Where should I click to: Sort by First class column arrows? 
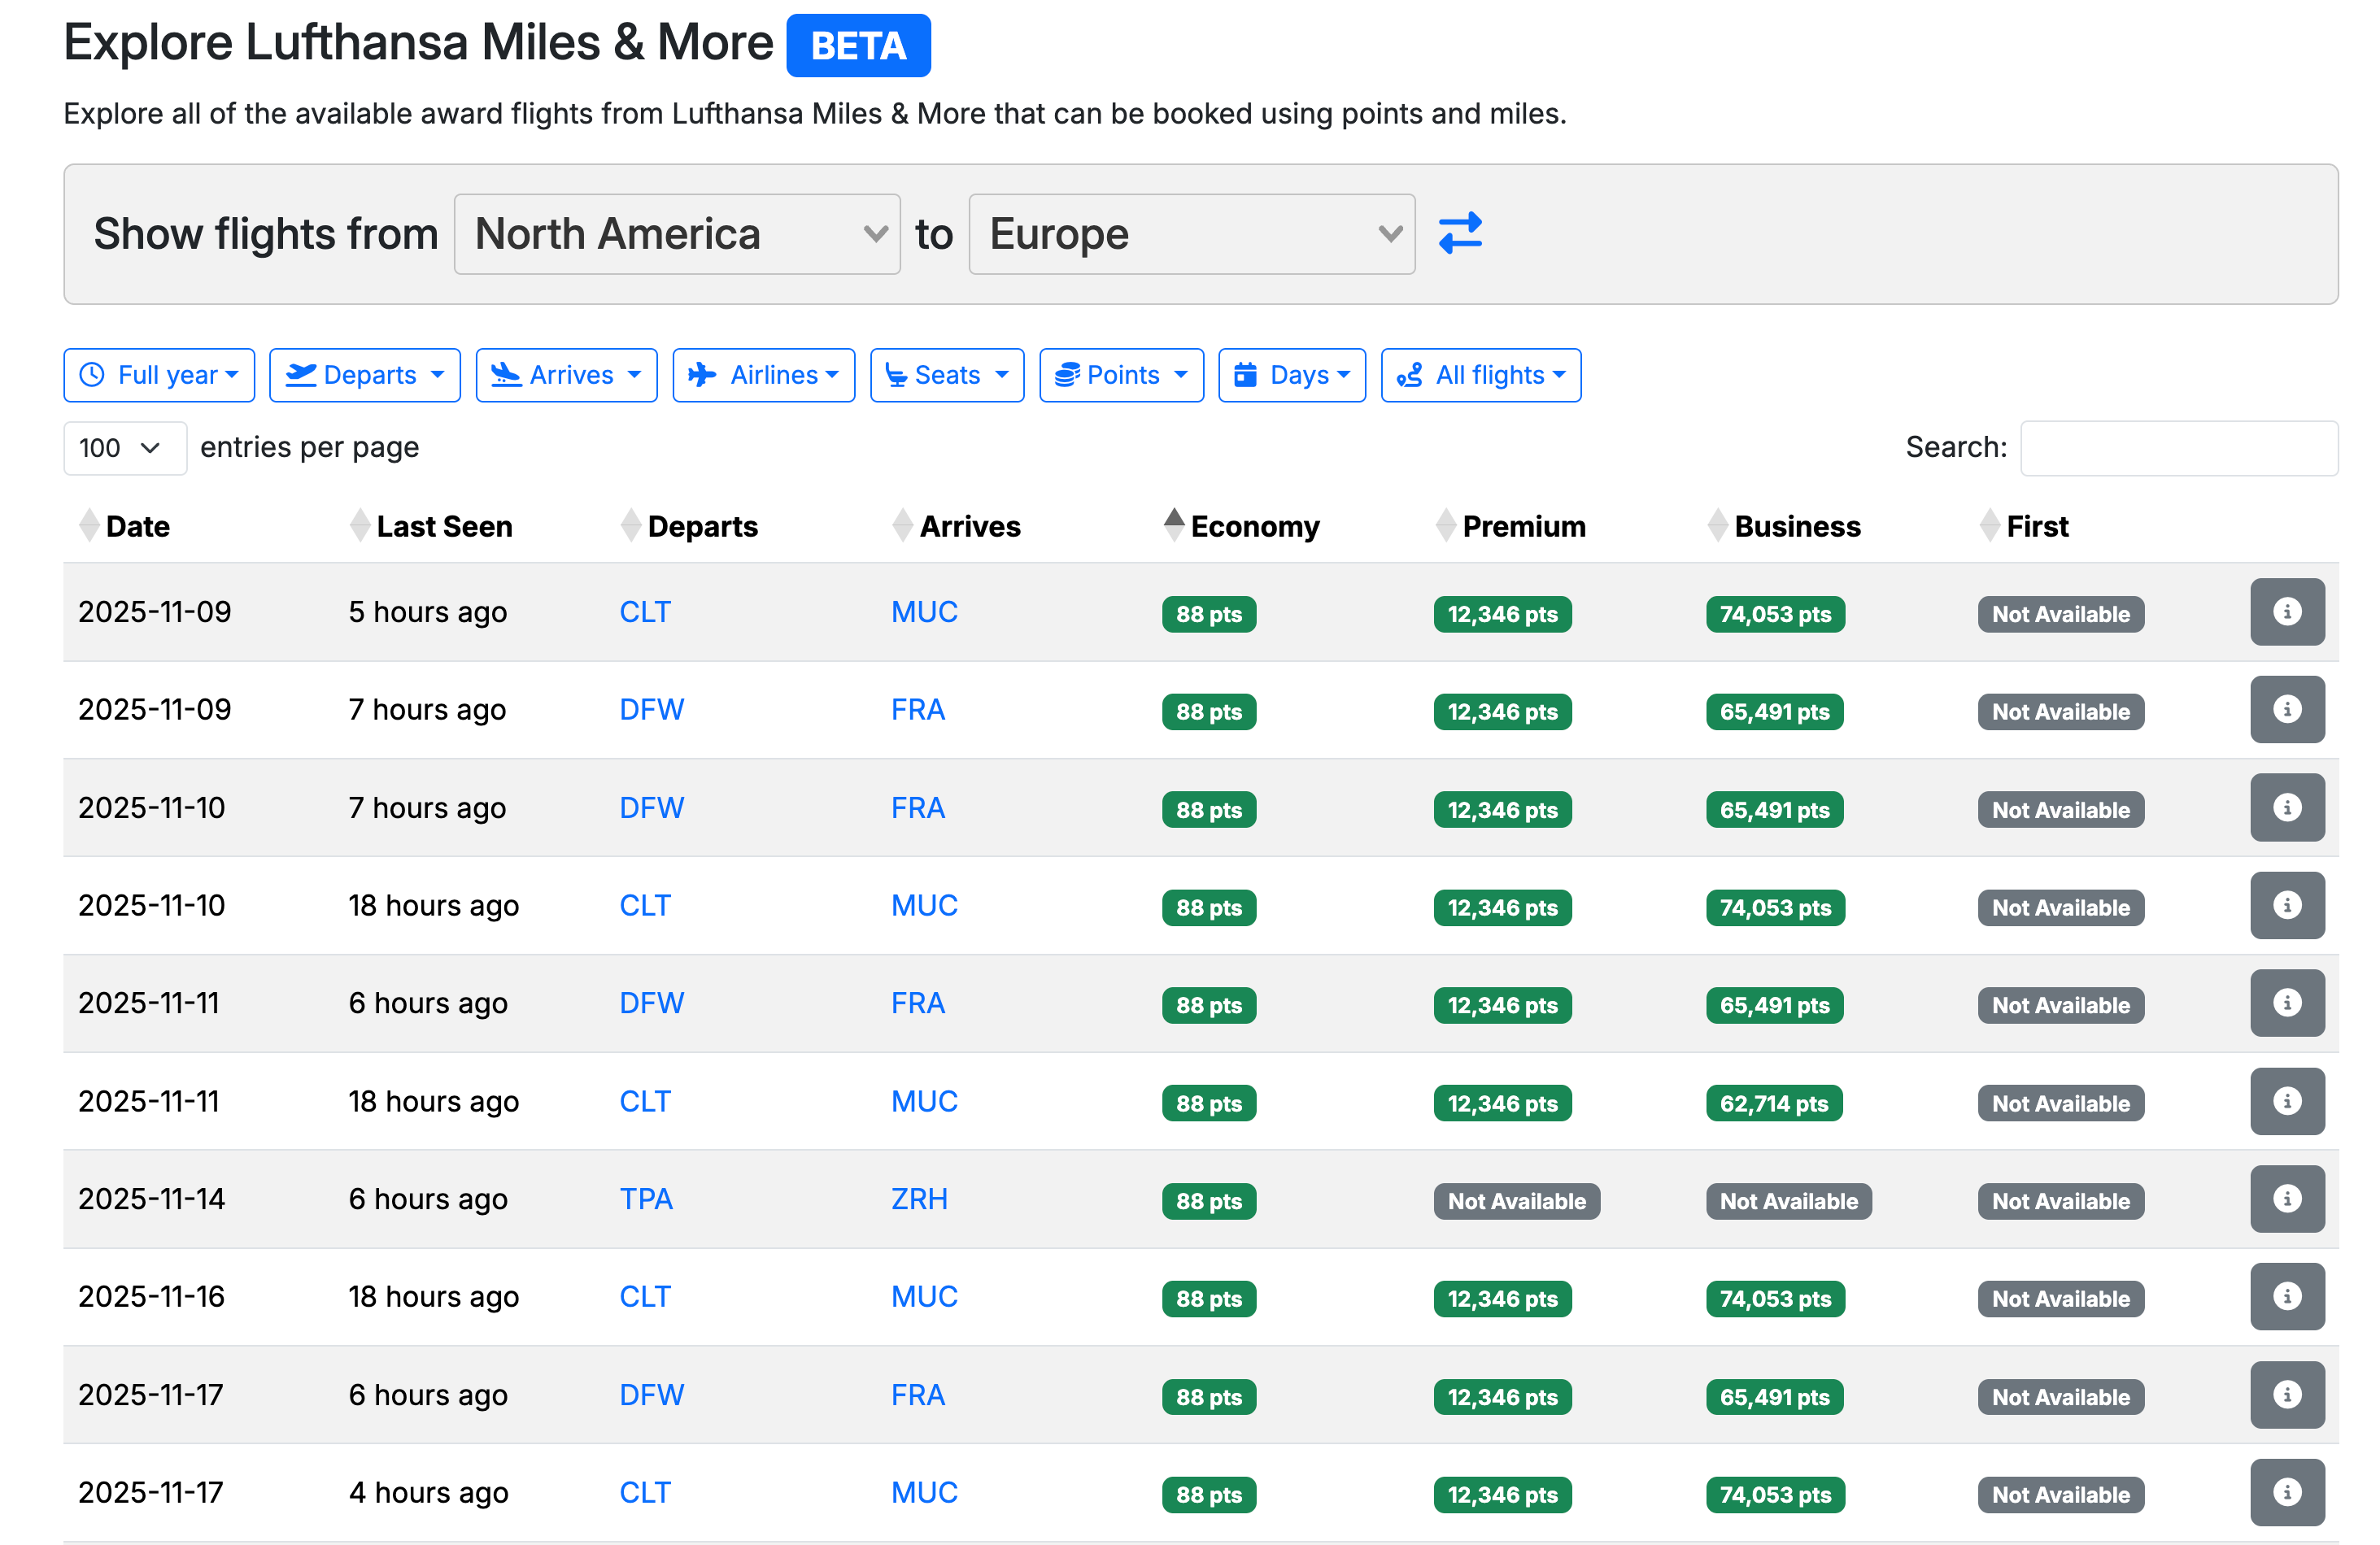(x=1989, y=526)
